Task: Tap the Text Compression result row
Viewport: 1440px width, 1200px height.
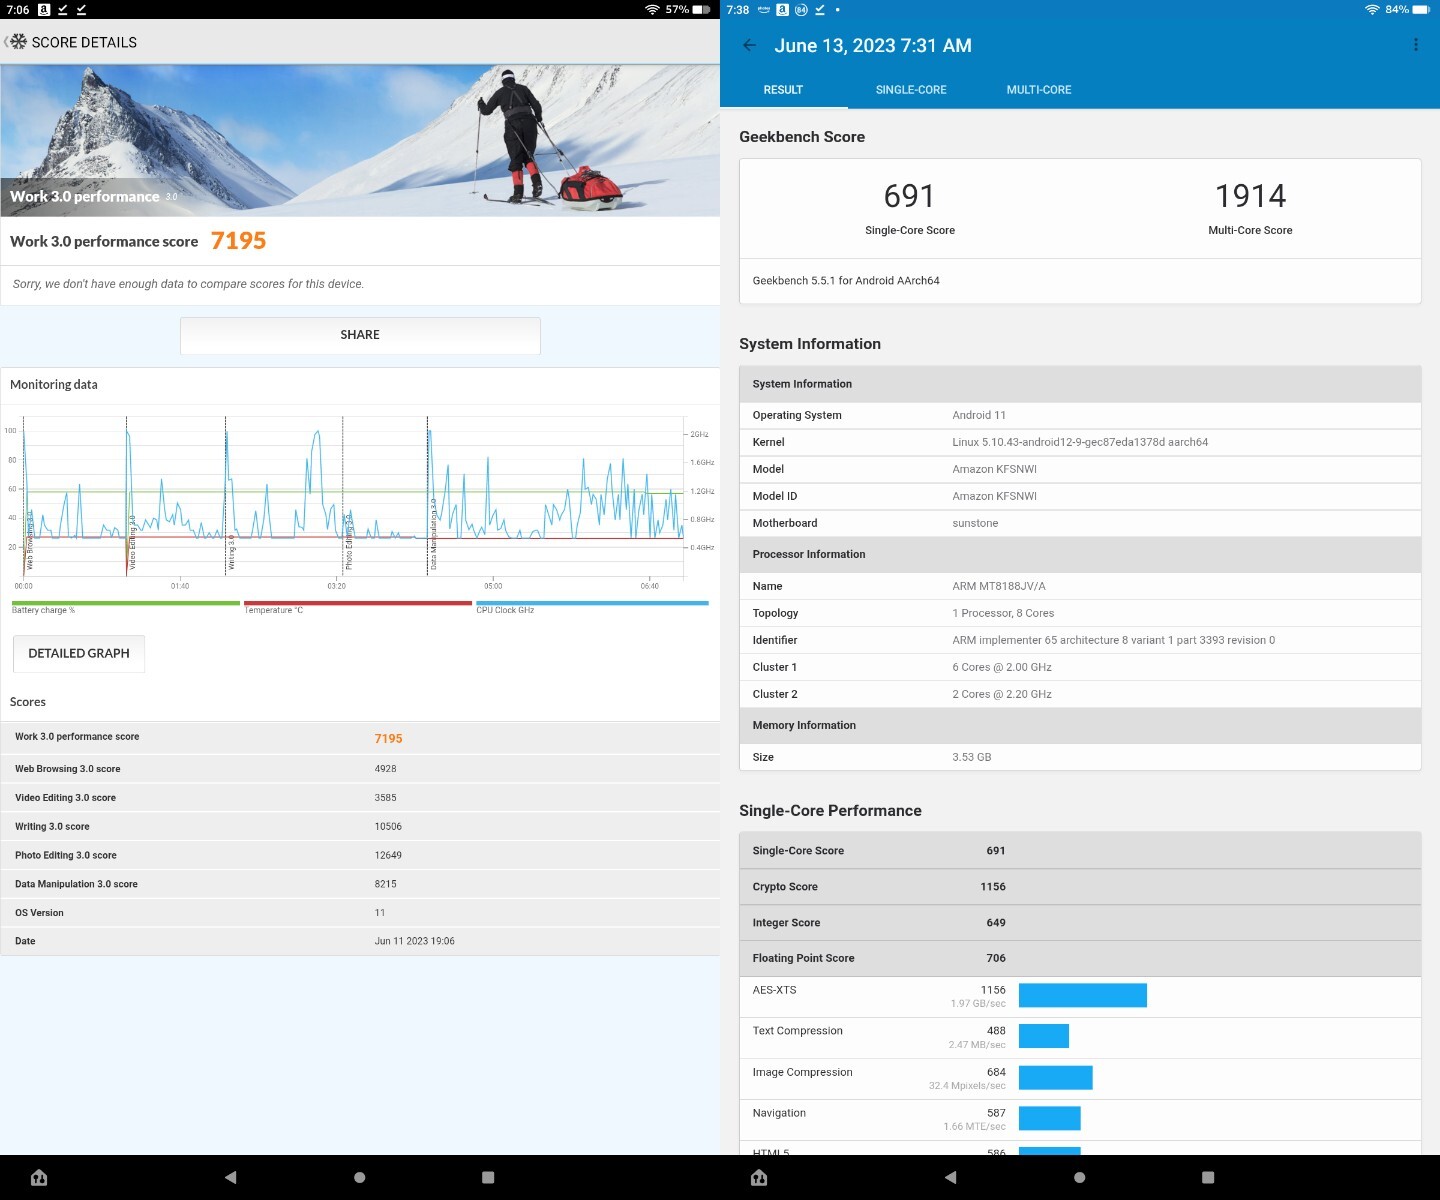Action: (x=1080, y=1038)
